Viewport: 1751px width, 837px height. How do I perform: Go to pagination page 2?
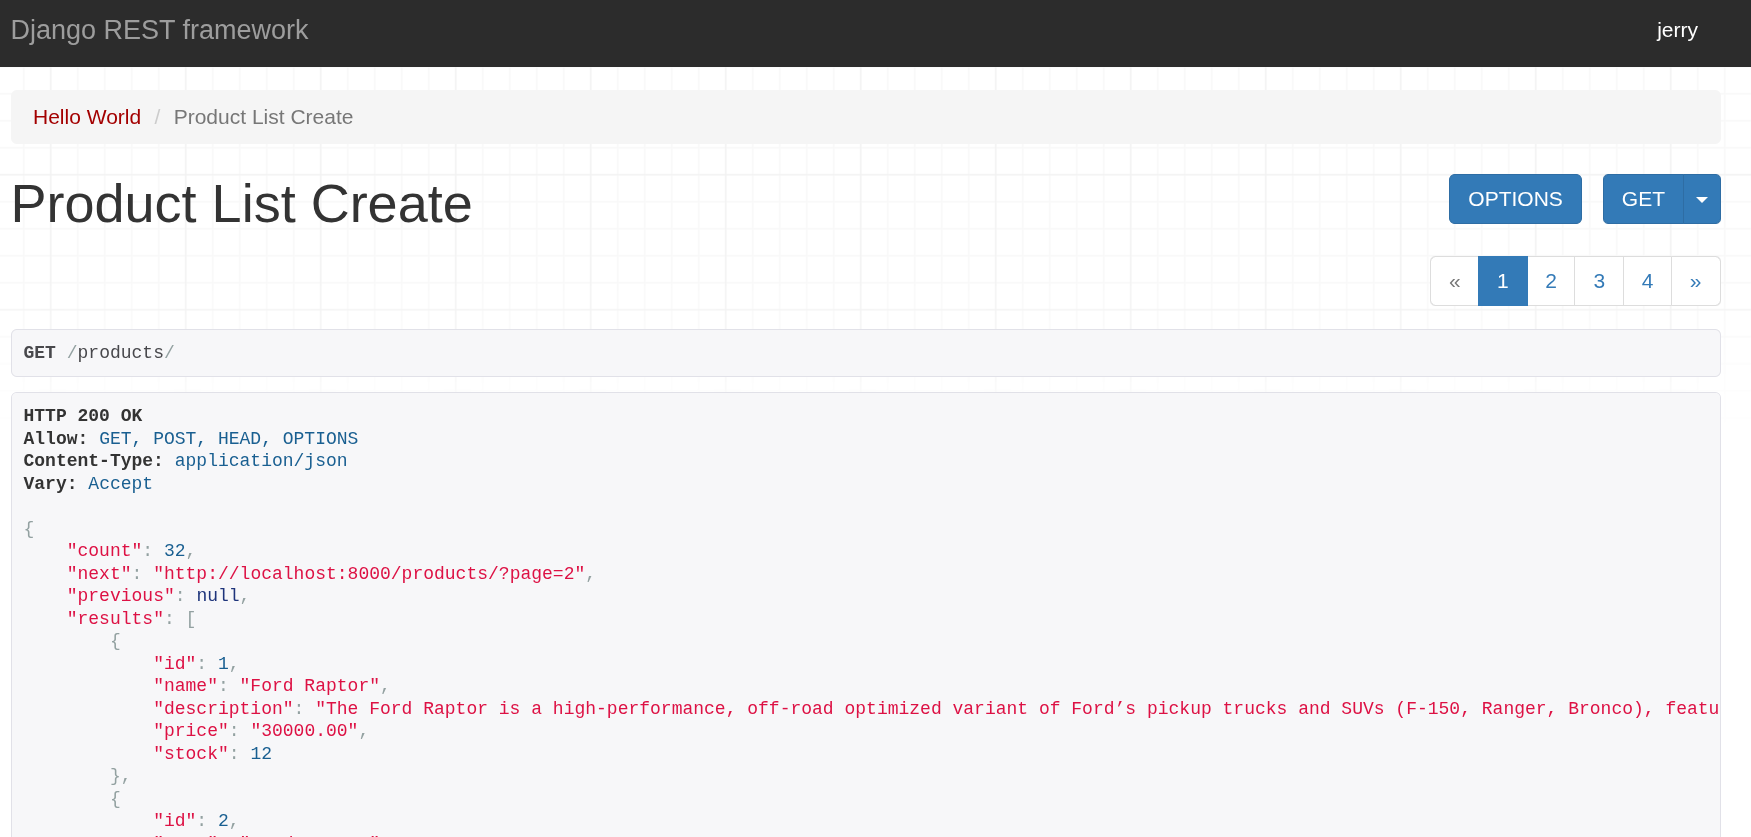tap(1550, 281)
